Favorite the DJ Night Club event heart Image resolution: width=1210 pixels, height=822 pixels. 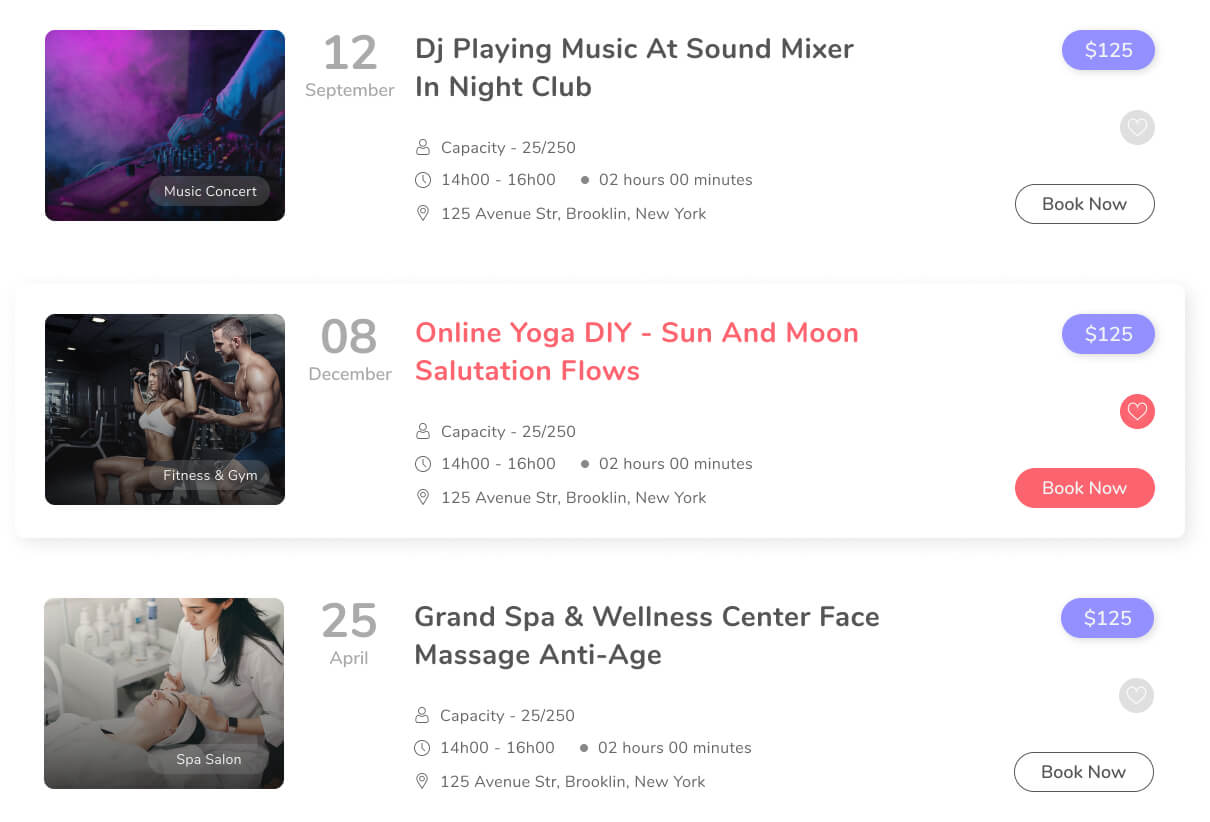pyautogui.click(x=1137, y=128)
